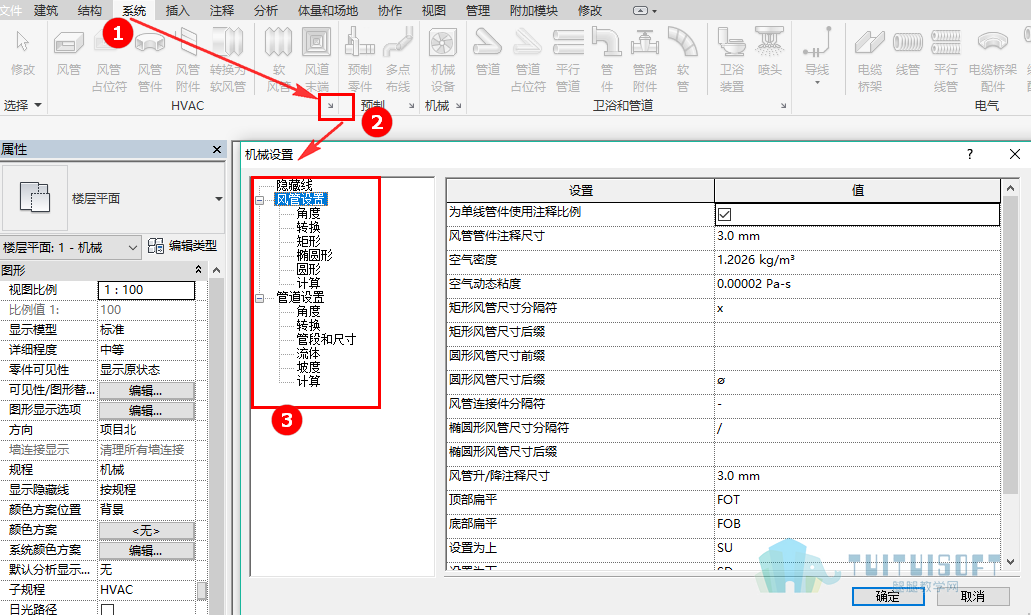Select 矩形 under 风管设置
The width and height of the screenshot is (1031, 615).
click(x=308, y=241)
